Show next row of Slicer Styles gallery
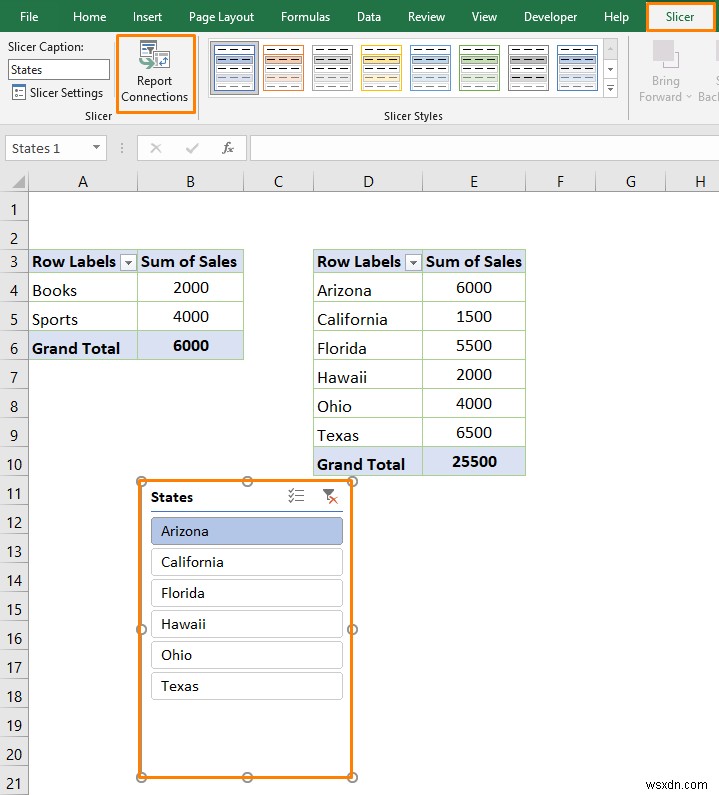The image size is (719, 795). [610, 69]
